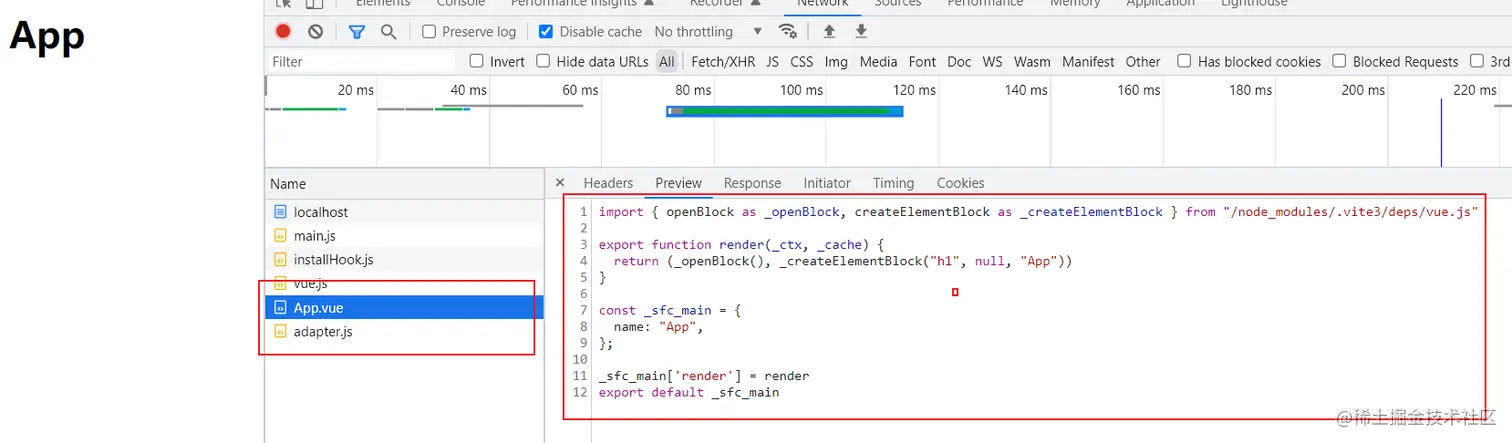Open the network search magnifier
Image resolution: width=1512 pixels, height=443 pixels.
click(389, 32)
